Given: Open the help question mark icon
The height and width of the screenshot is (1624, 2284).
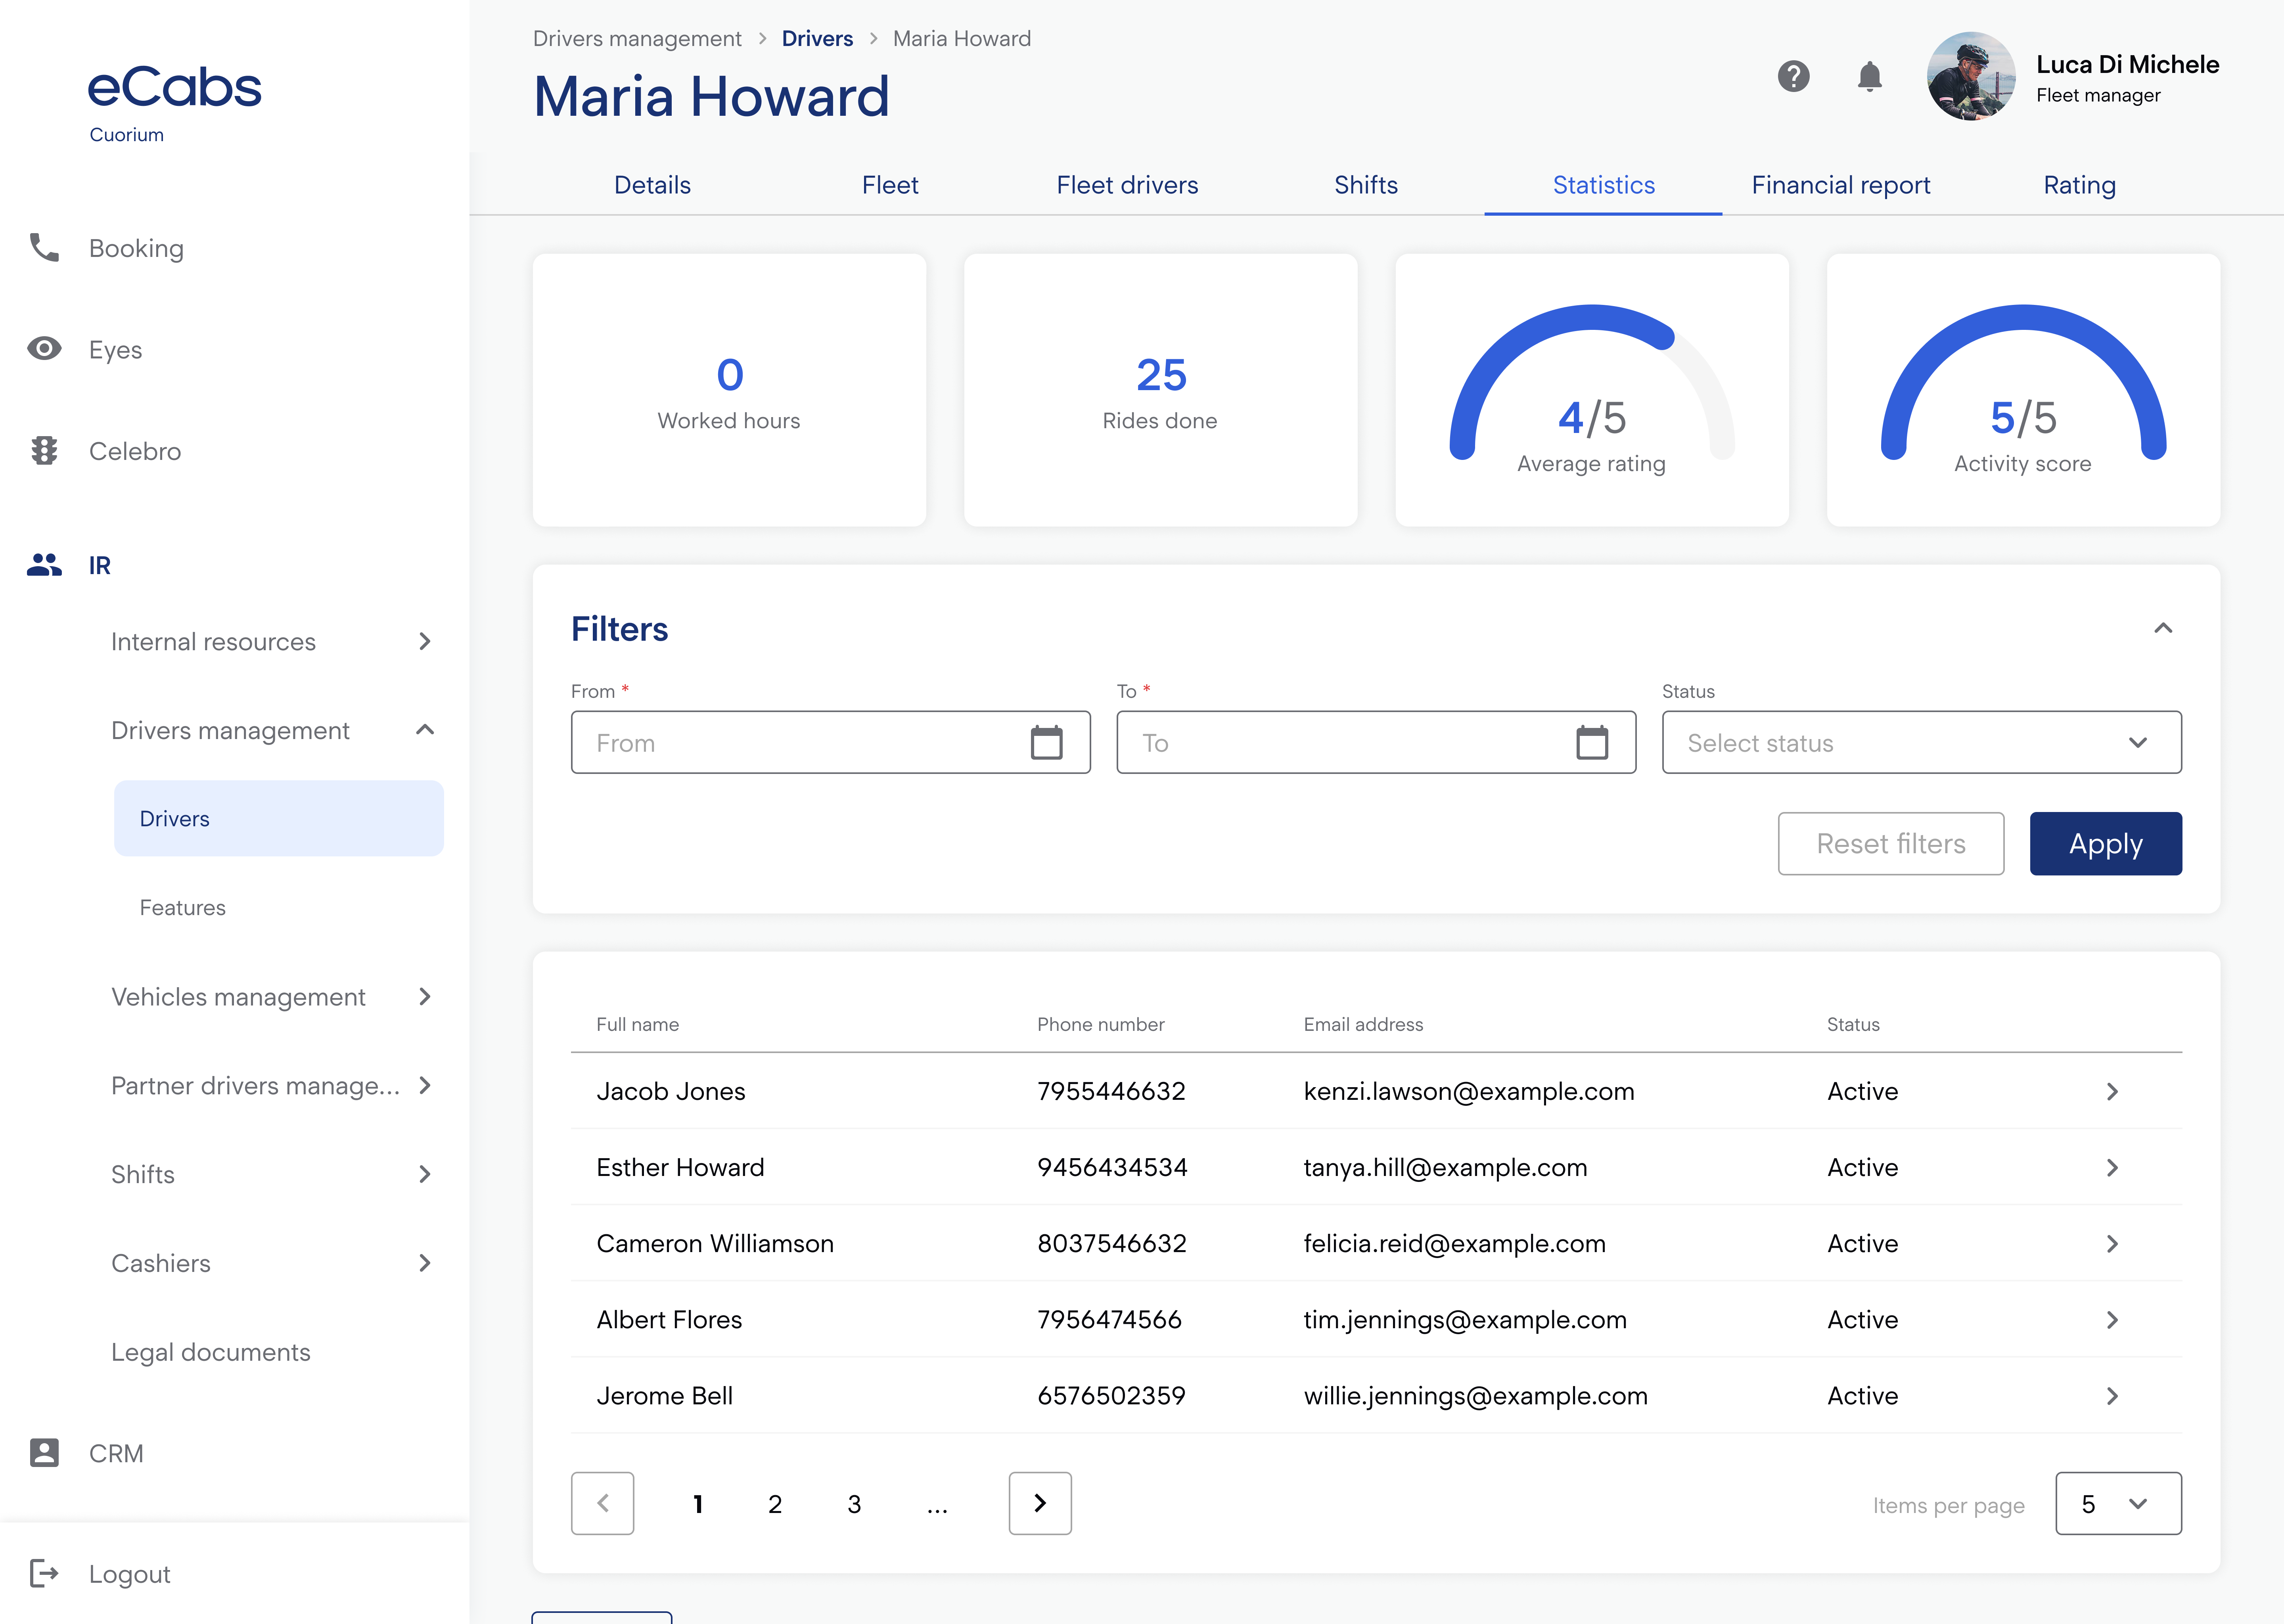Looking at the screenshot, I should (1793, 76).
